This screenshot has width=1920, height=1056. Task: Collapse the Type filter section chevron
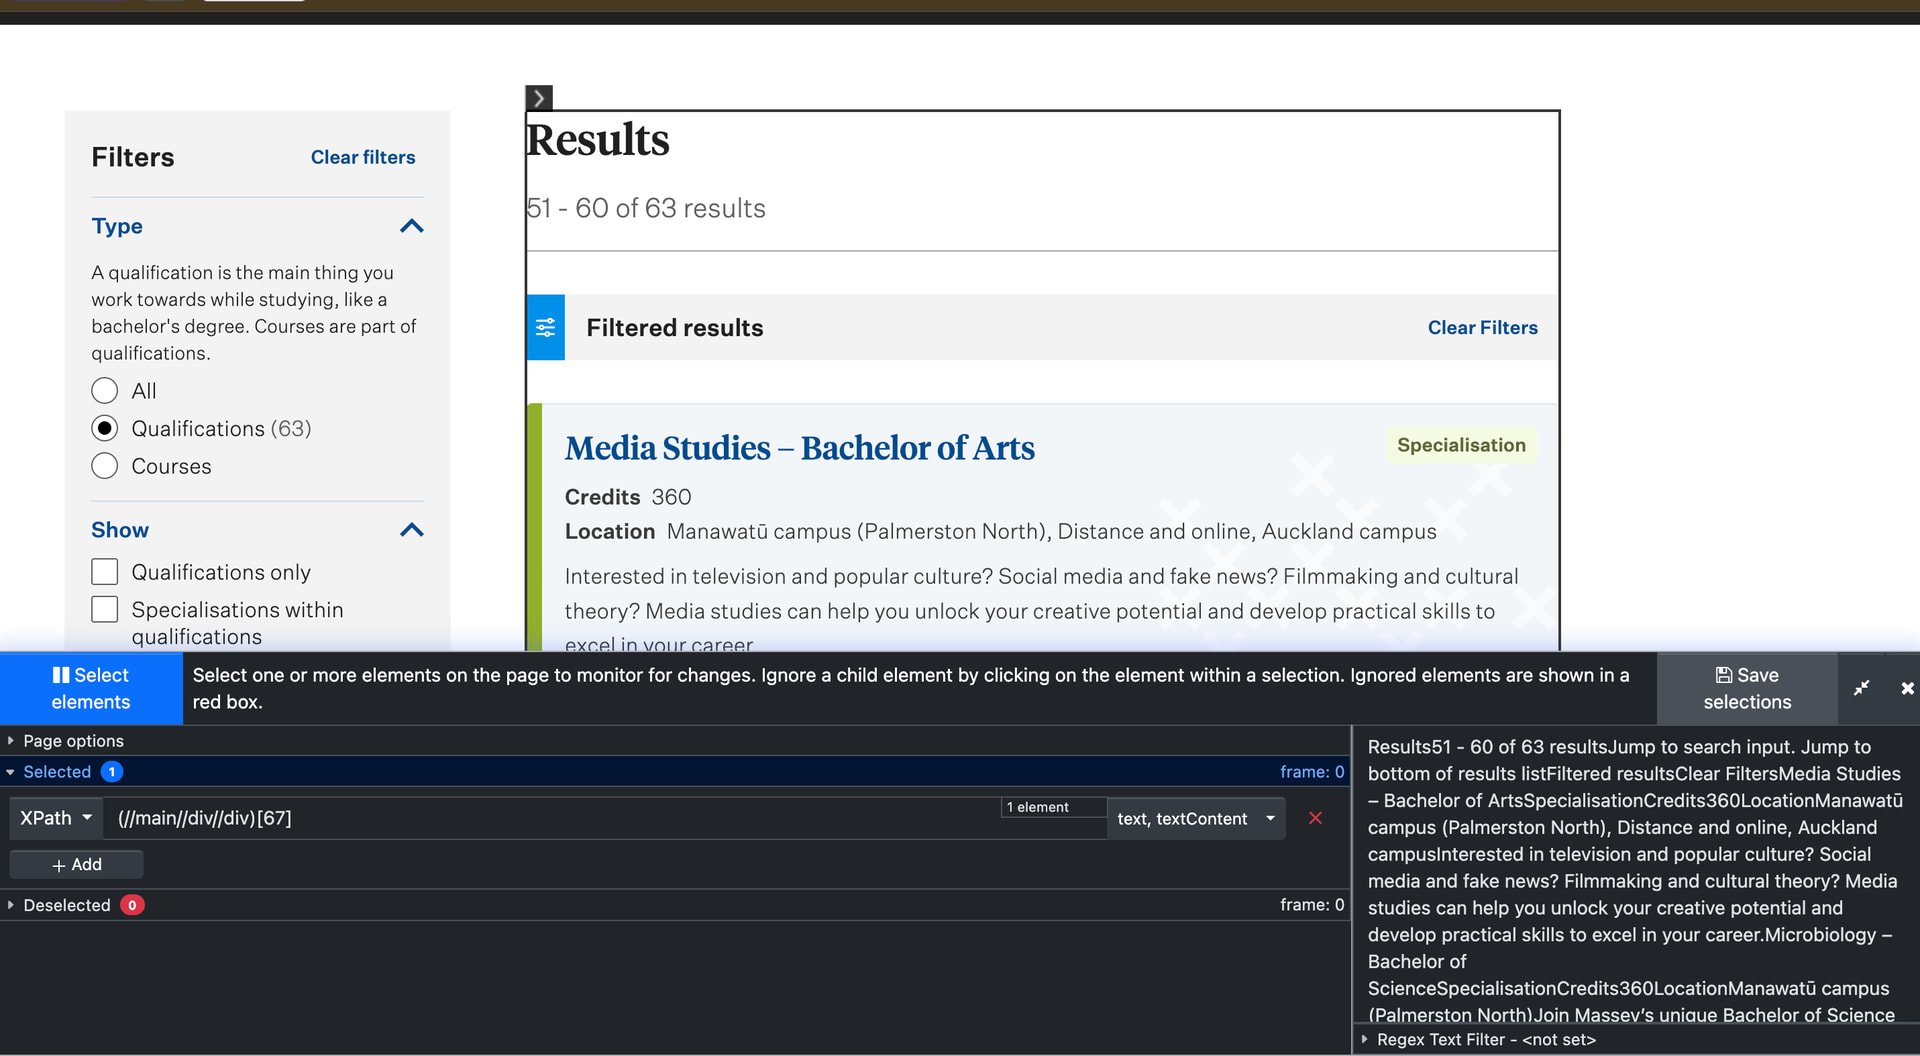(411, 226)
